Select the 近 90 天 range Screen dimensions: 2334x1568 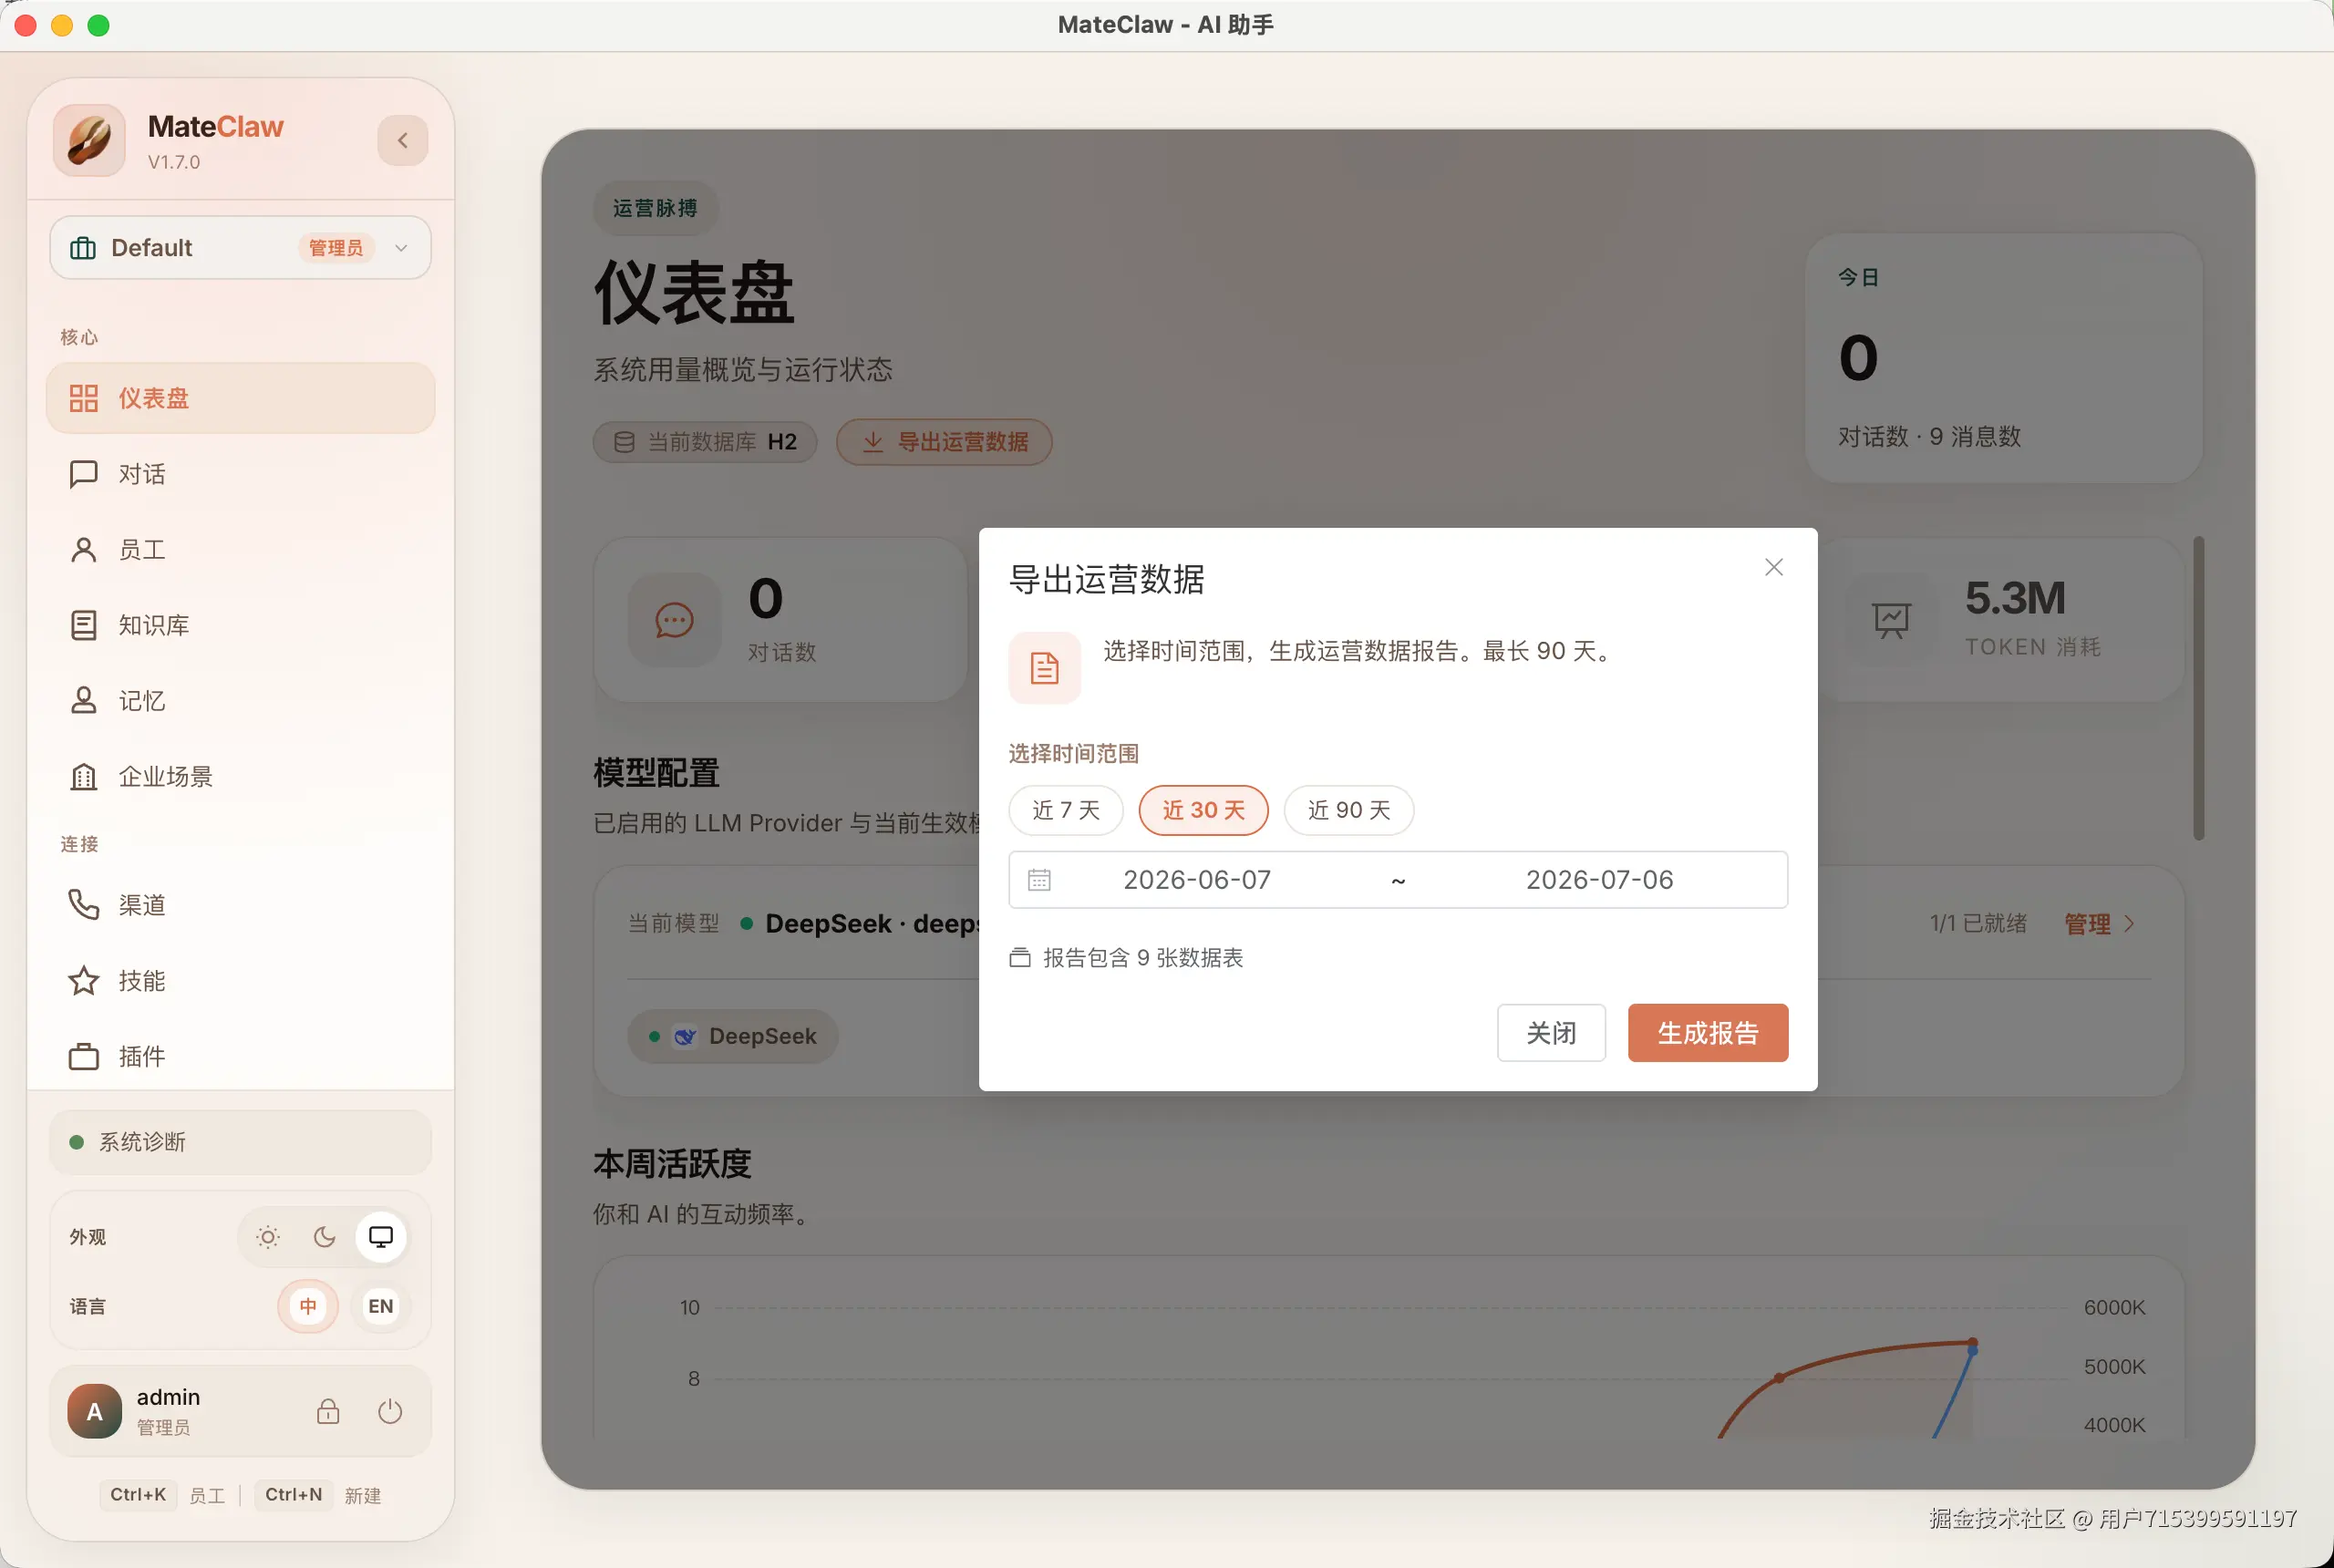tap(1349, 810)
